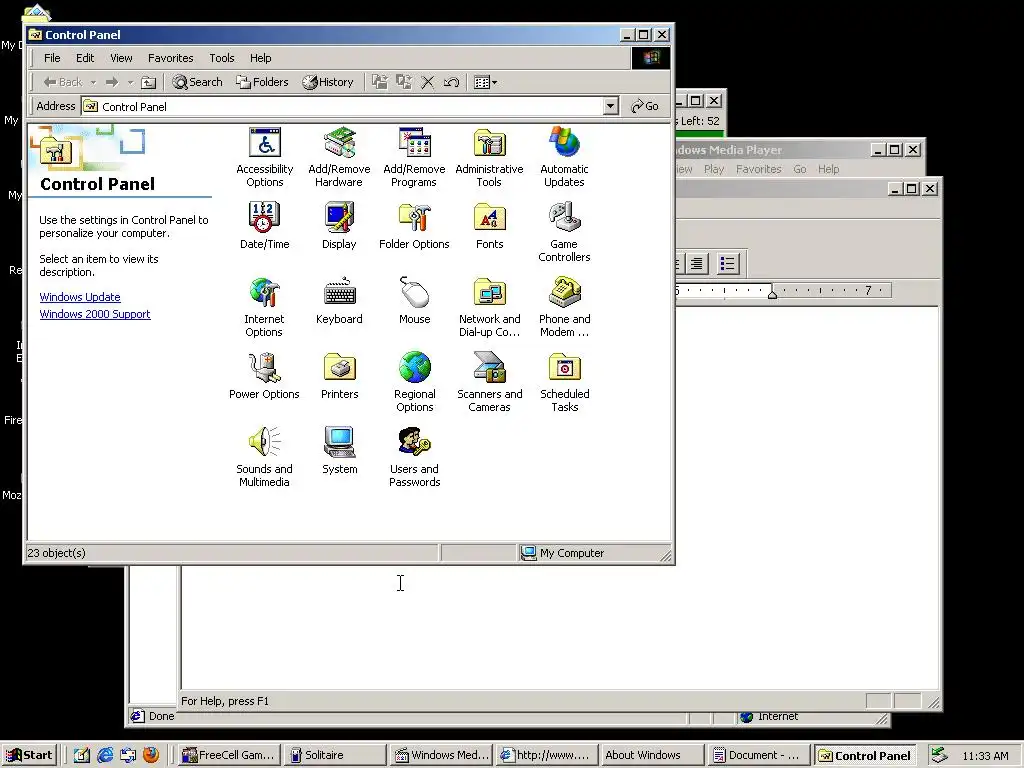The width and height of the screenshot is (1024, 768).
Task: Open System properties icon
Action: point(339,451)
